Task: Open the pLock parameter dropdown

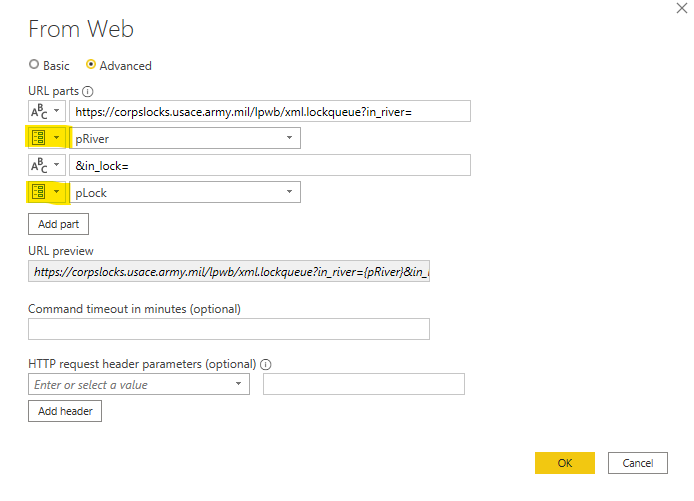Action: coord(288,192)
